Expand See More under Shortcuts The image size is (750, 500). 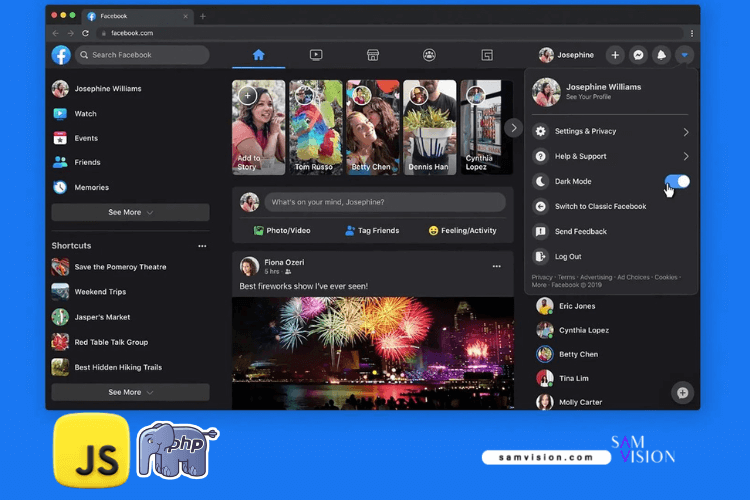coord(130,392)
